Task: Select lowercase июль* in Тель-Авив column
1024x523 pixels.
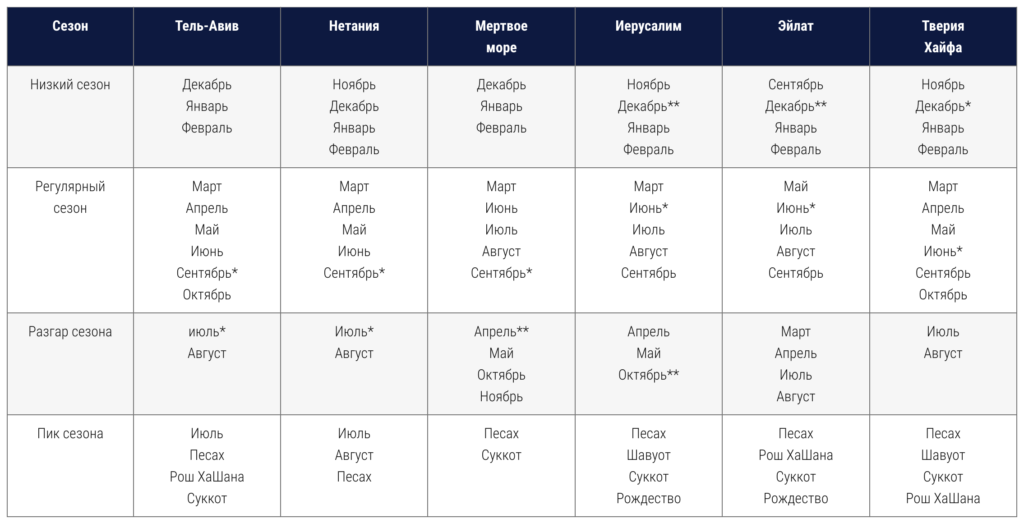Action: point(206,332)
